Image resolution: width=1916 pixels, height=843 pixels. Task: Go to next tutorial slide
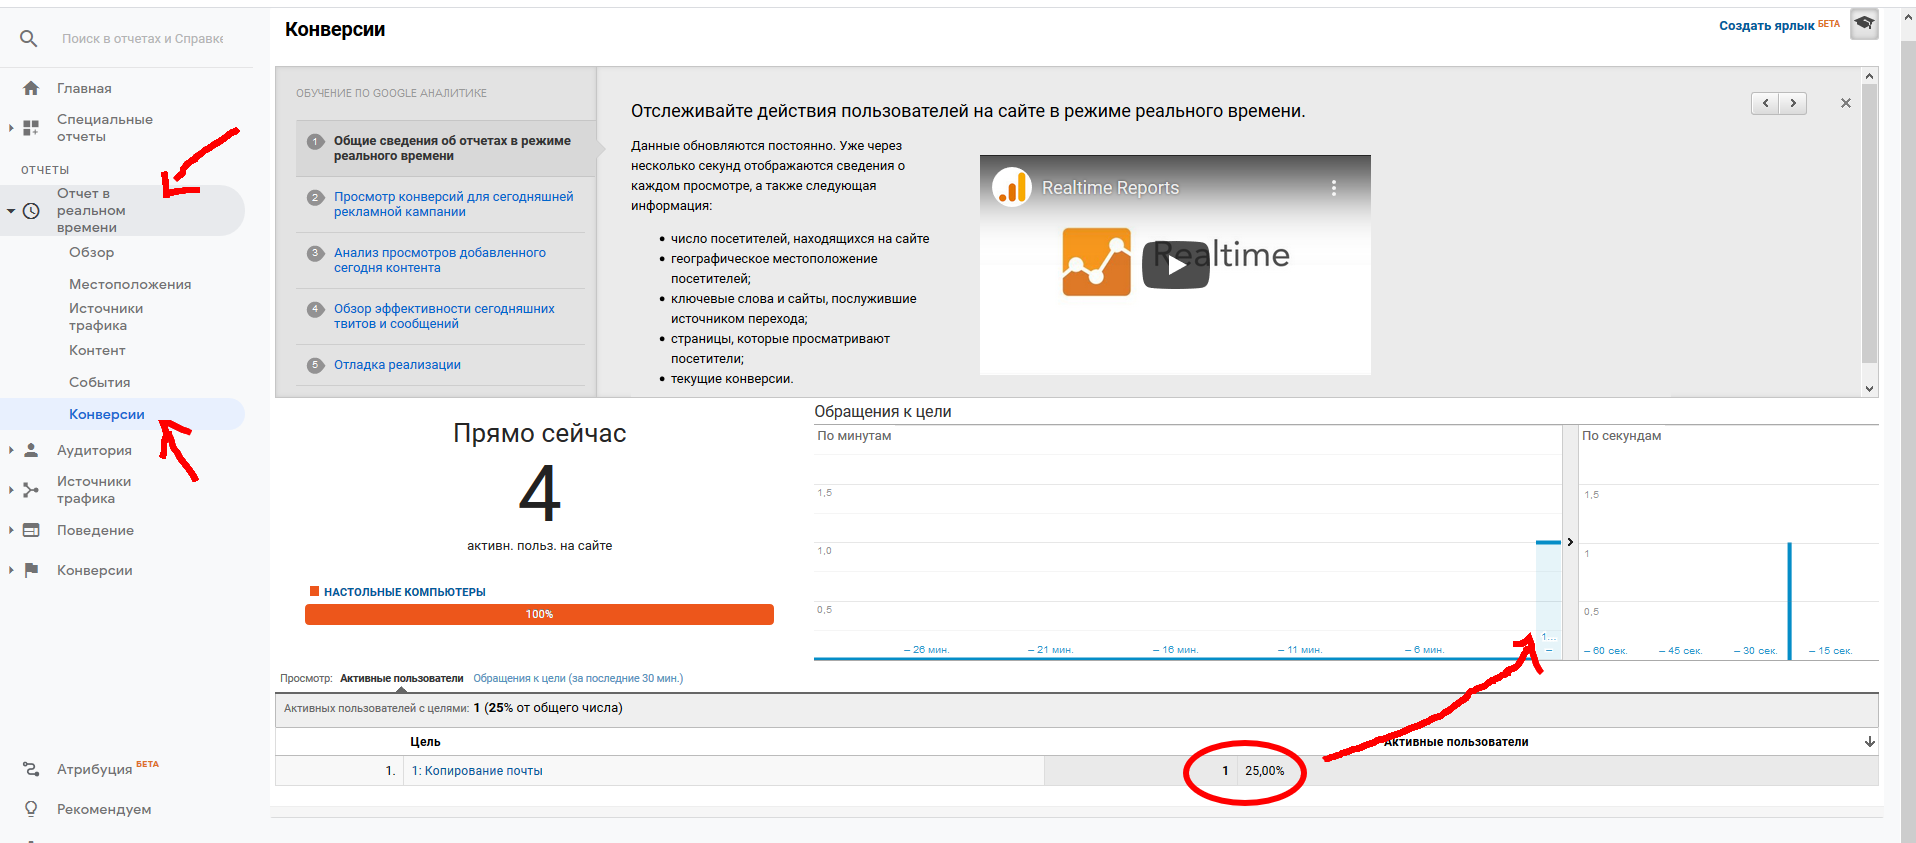tap(1793, 103)
